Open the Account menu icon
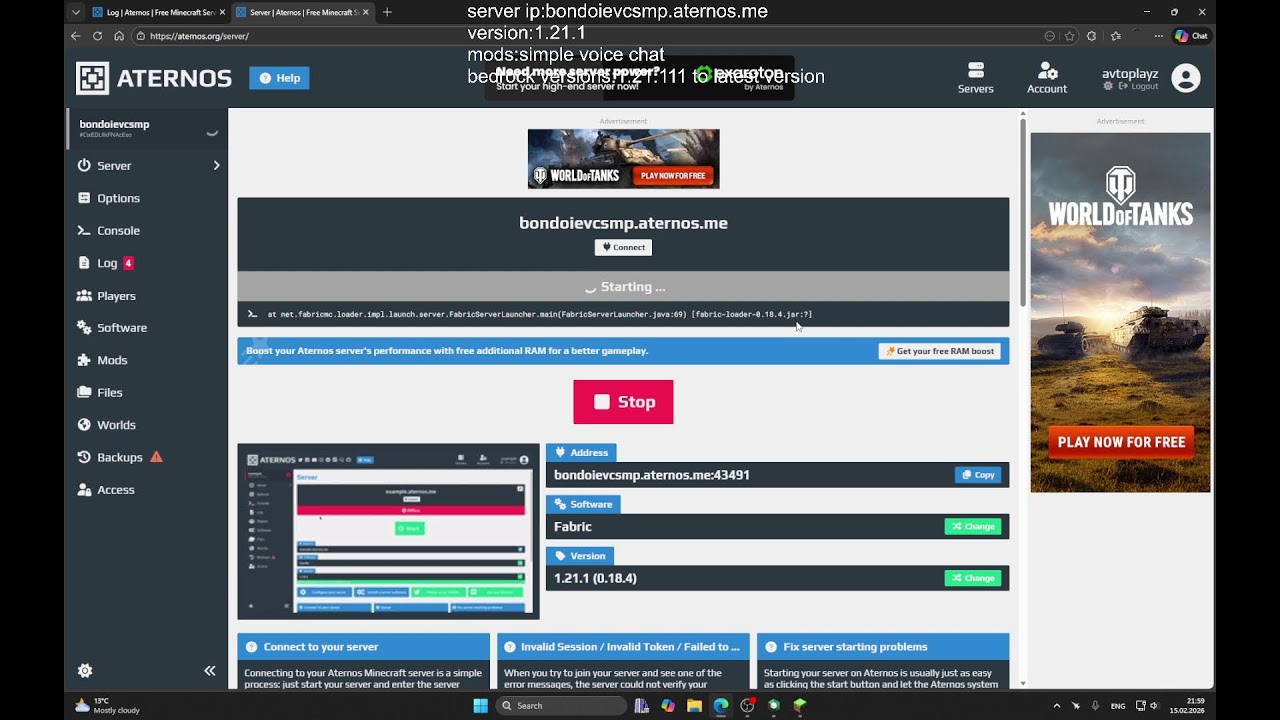Viewport: 1280px width, 720px height. click(x=1047, y=78)
